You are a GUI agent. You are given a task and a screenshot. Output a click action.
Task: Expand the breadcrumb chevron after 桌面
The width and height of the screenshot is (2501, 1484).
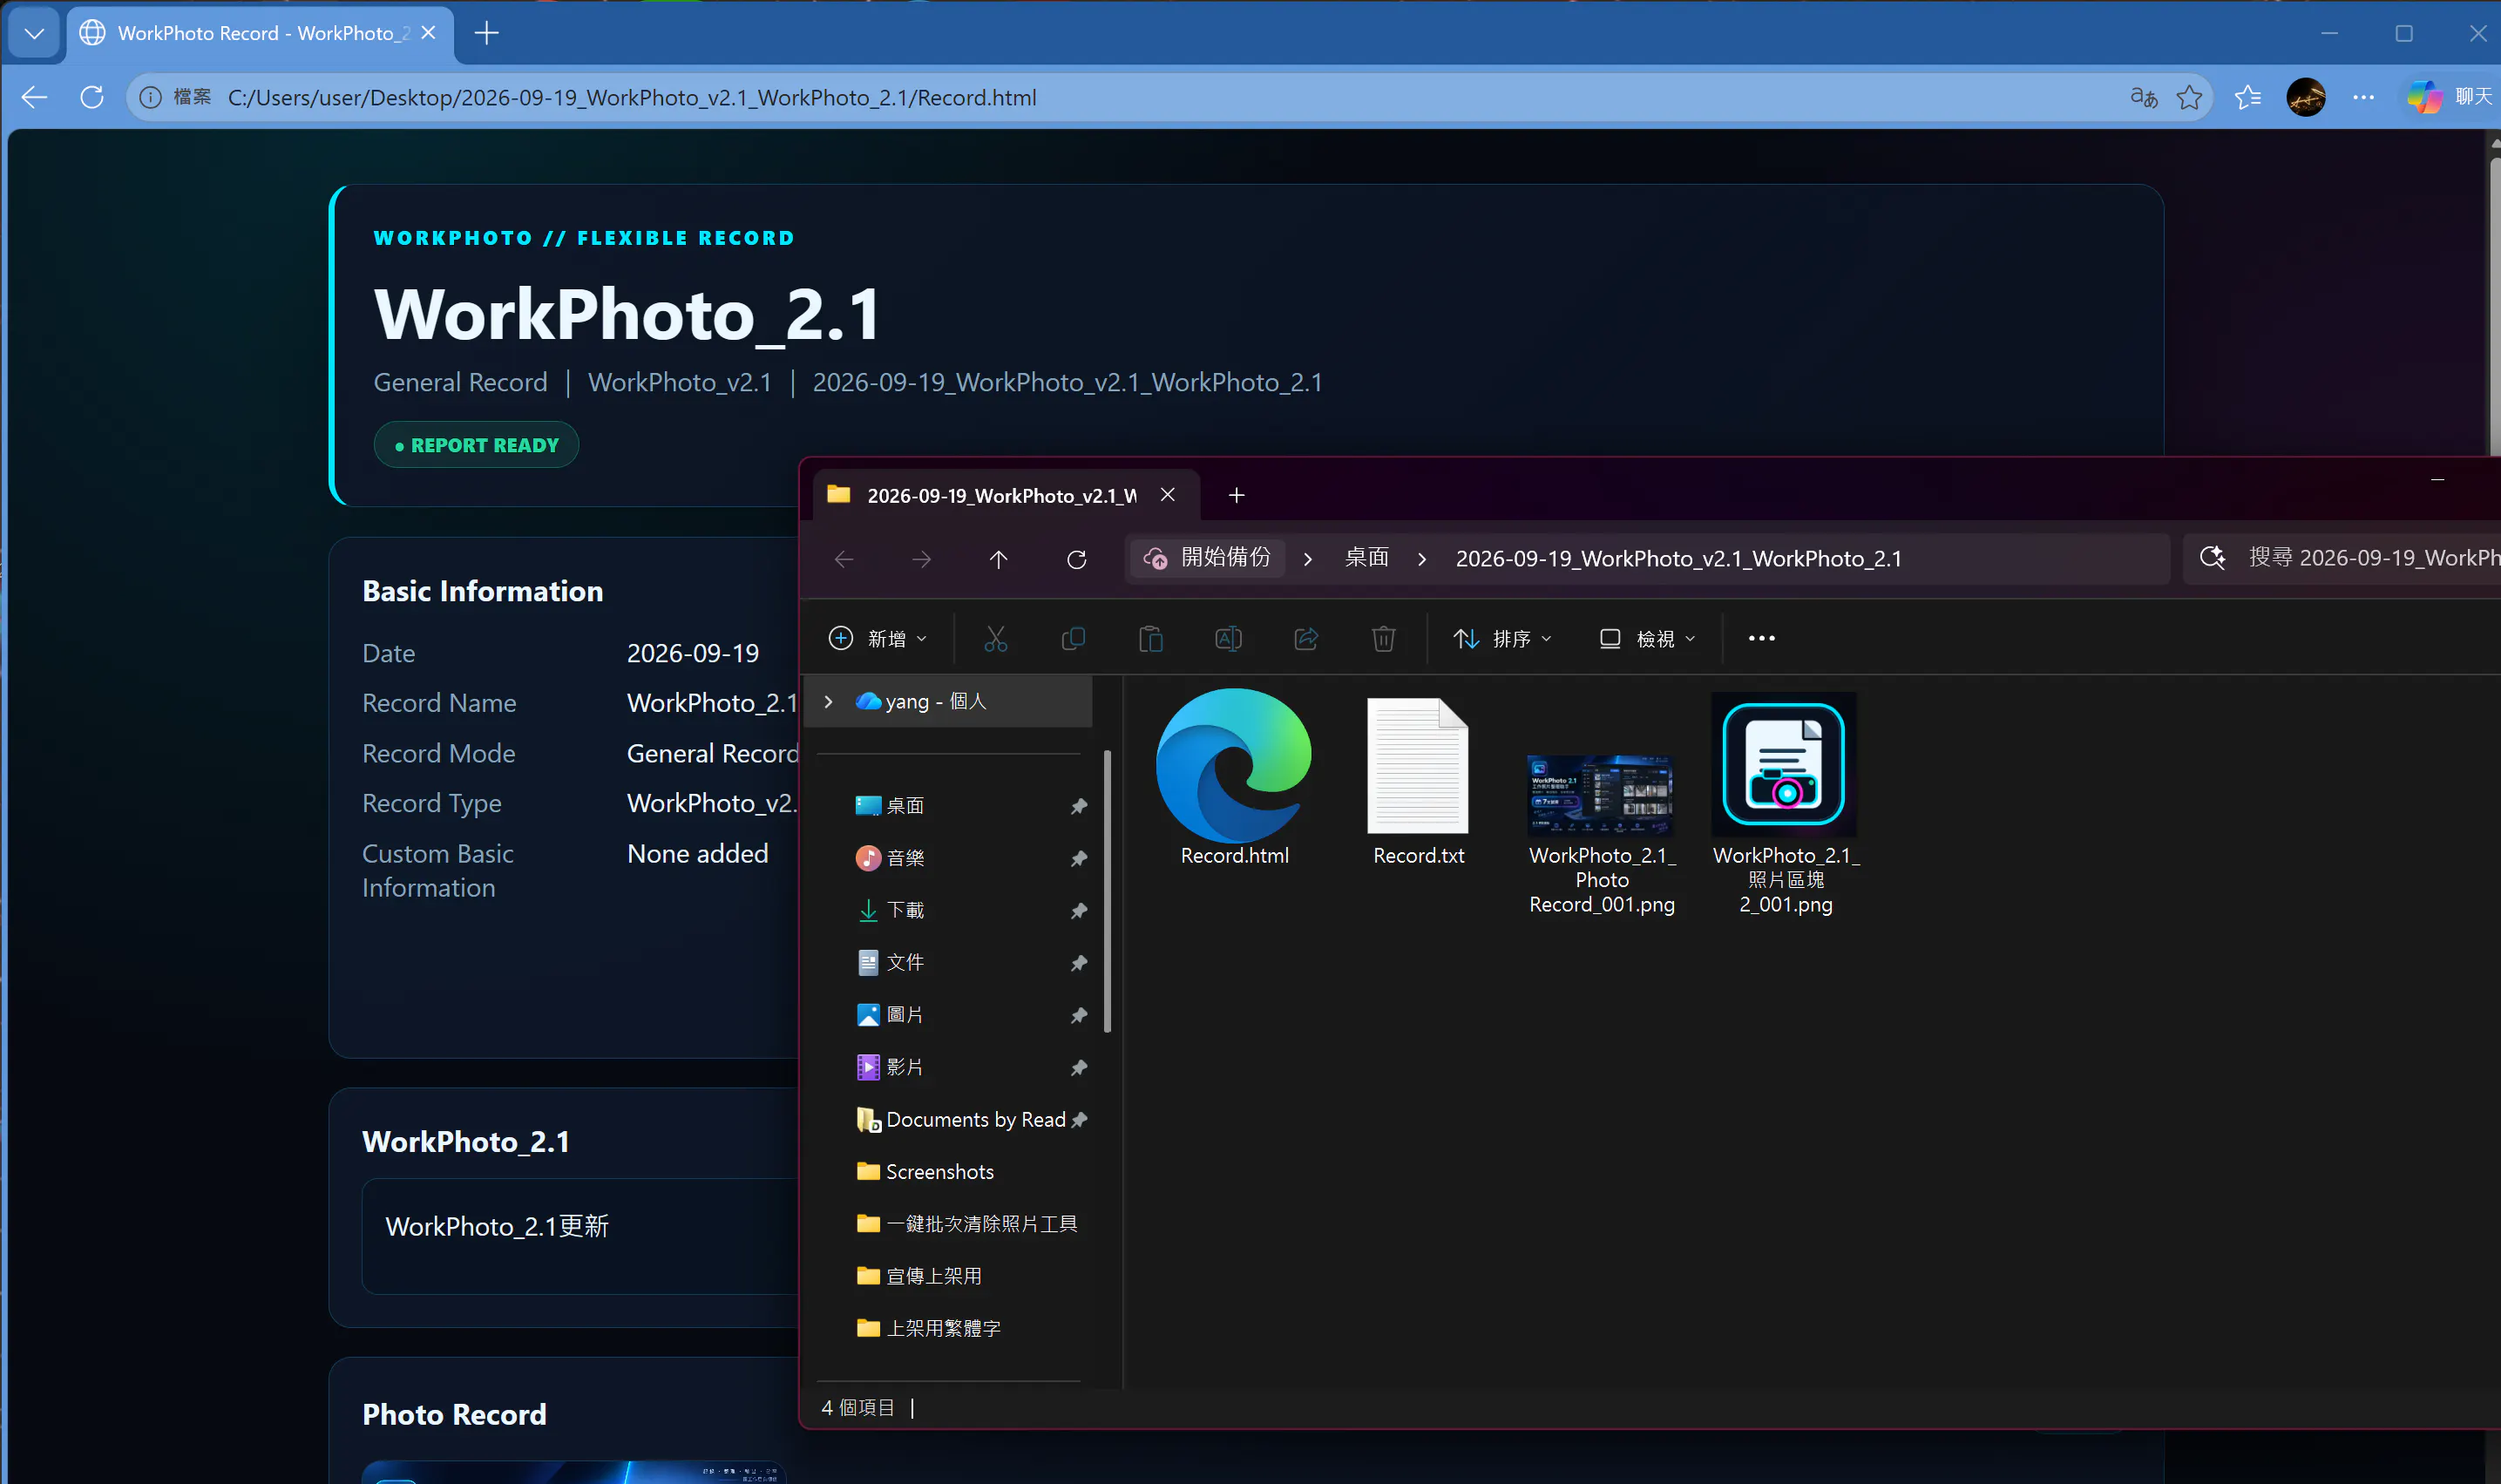1422,559
